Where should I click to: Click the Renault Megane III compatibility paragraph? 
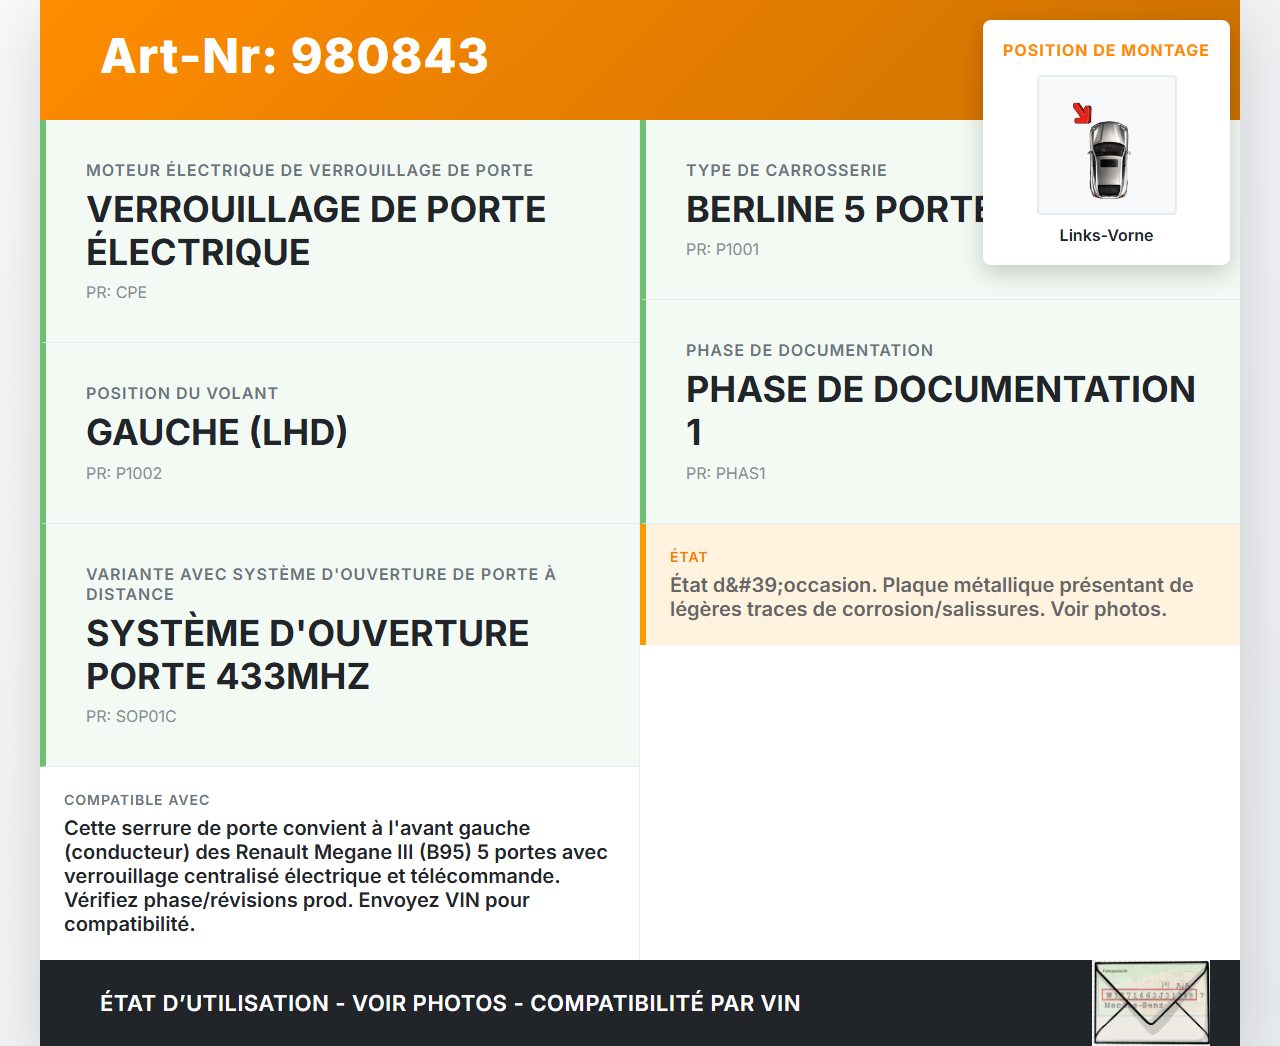(336, 876)
